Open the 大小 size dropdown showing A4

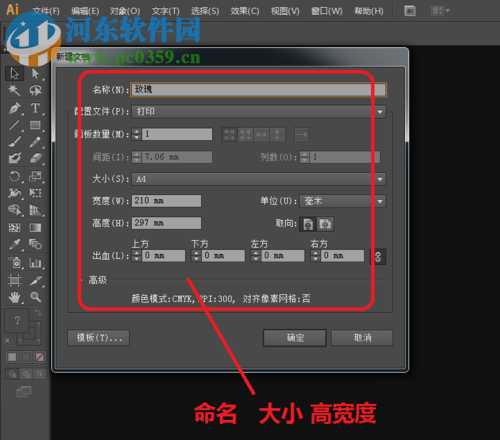pyautogui.click(x=258, y=179)
